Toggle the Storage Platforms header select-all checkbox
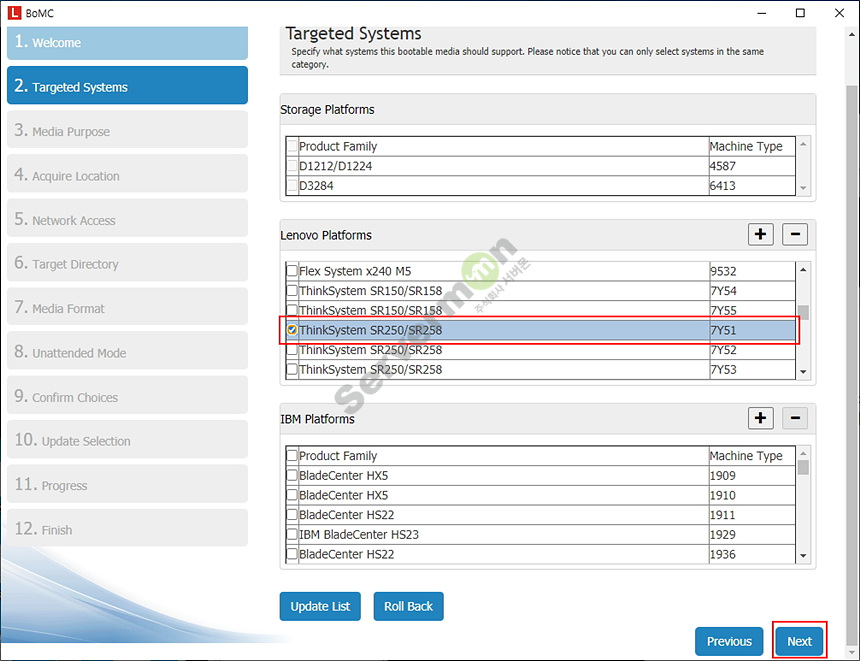 coord(292,146)
